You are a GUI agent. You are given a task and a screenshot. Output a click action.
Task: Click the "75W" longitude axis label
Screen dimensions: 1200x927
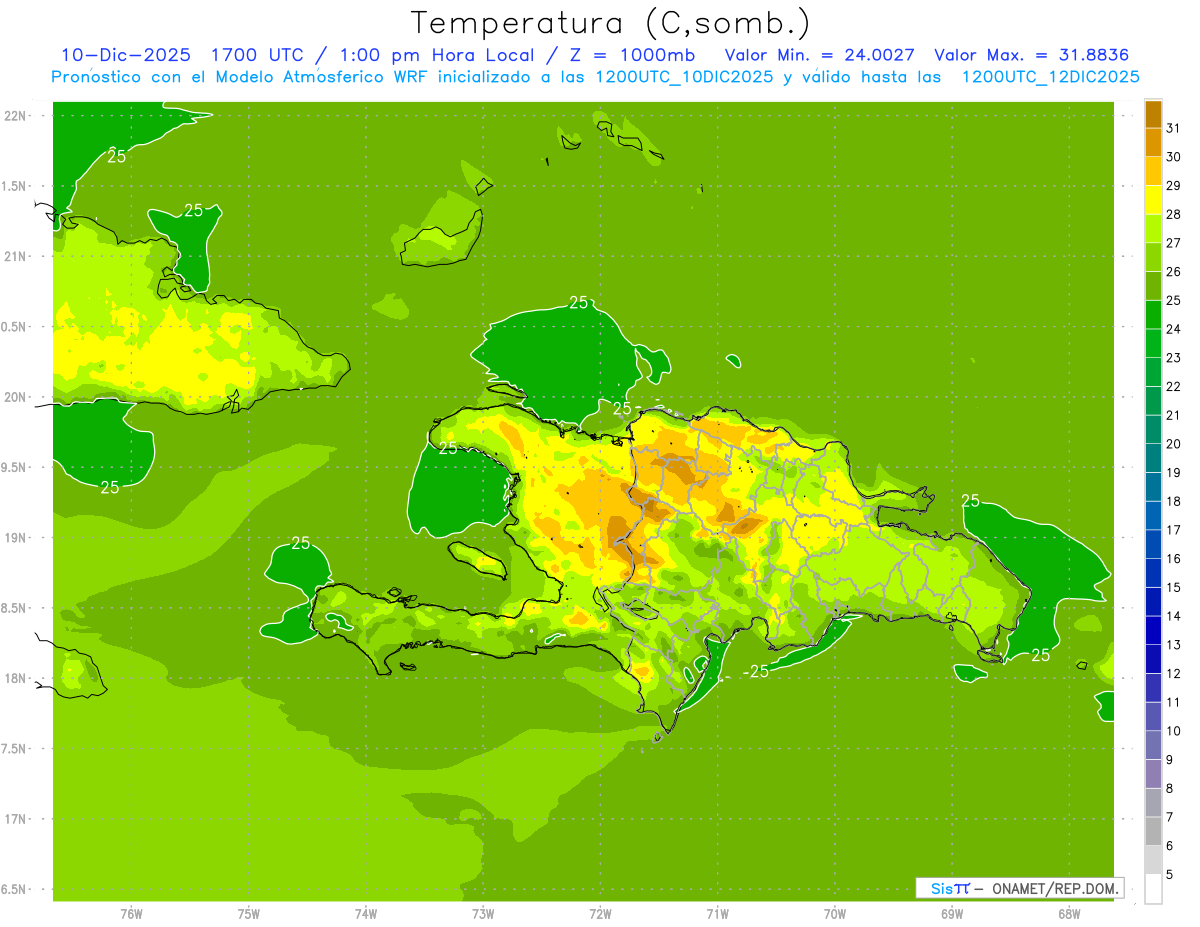pyautogui.click(x=249, y=914)
